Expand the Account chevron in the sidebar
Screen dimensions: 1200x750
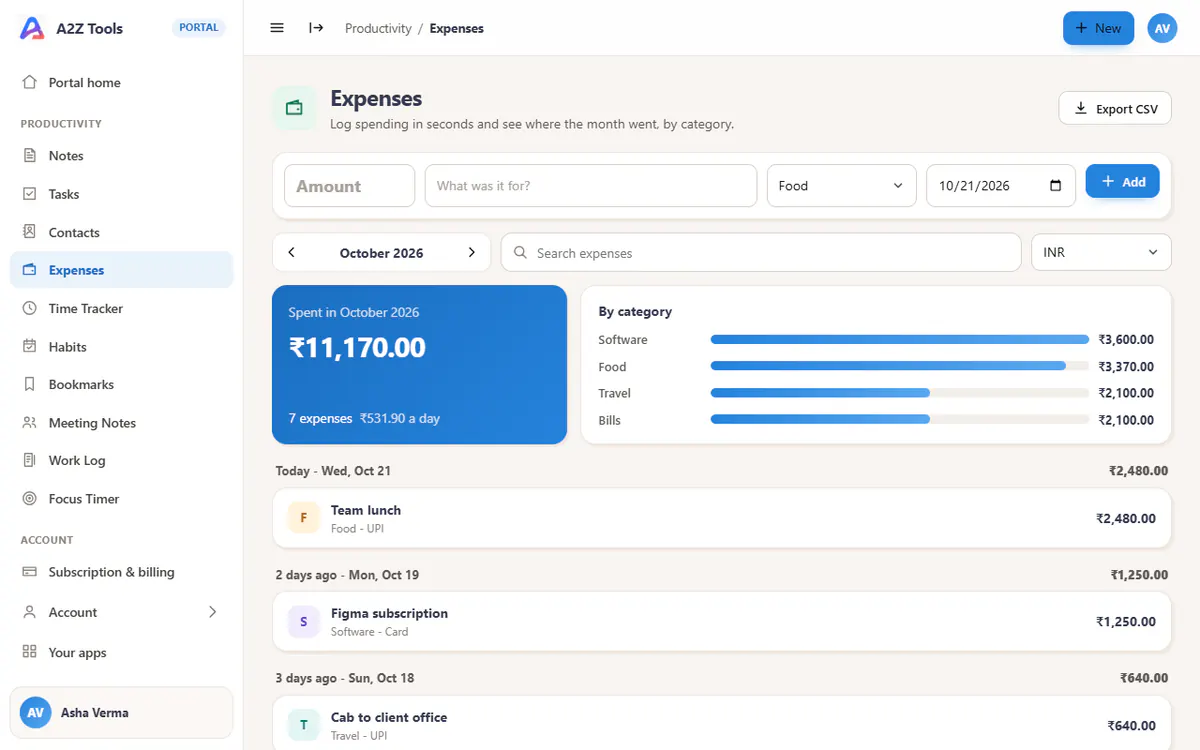click(x=212, y=612)
